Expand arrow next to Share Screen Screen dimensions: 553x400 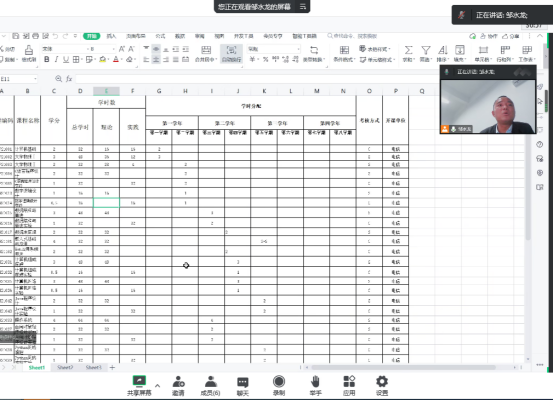tap(158, 386)
